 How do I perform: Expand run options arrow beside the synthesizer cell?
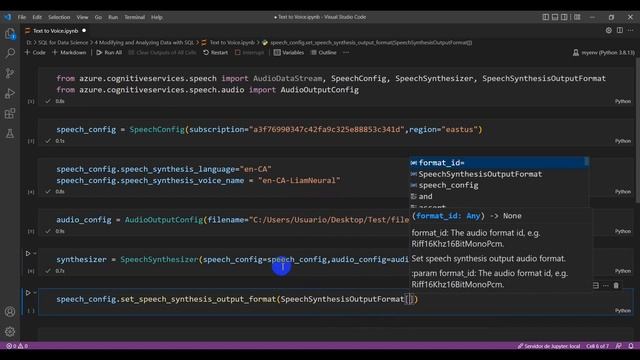pos(35,253)
